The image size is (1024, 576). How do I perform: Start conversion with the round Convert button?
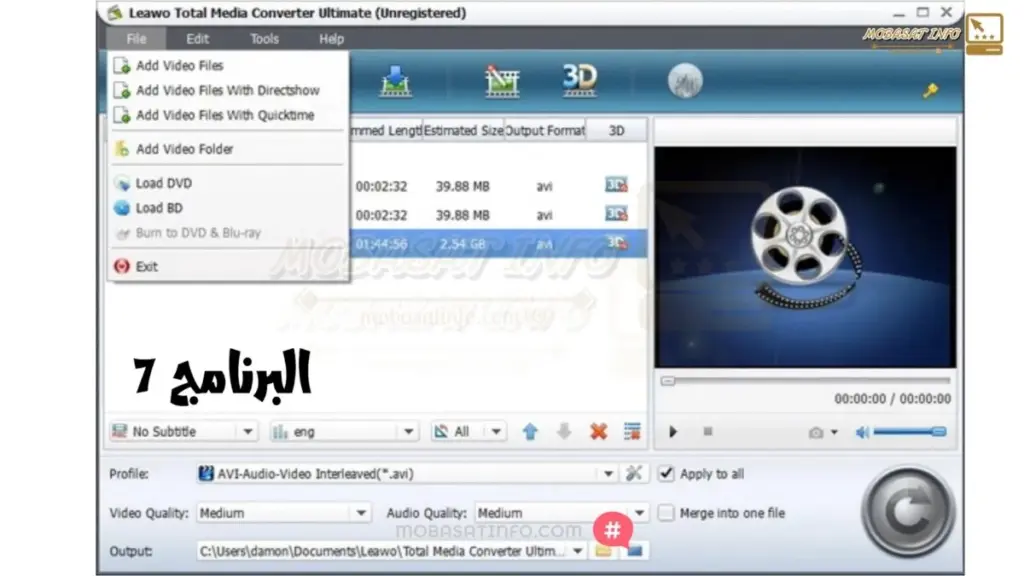tap(908, 511)
